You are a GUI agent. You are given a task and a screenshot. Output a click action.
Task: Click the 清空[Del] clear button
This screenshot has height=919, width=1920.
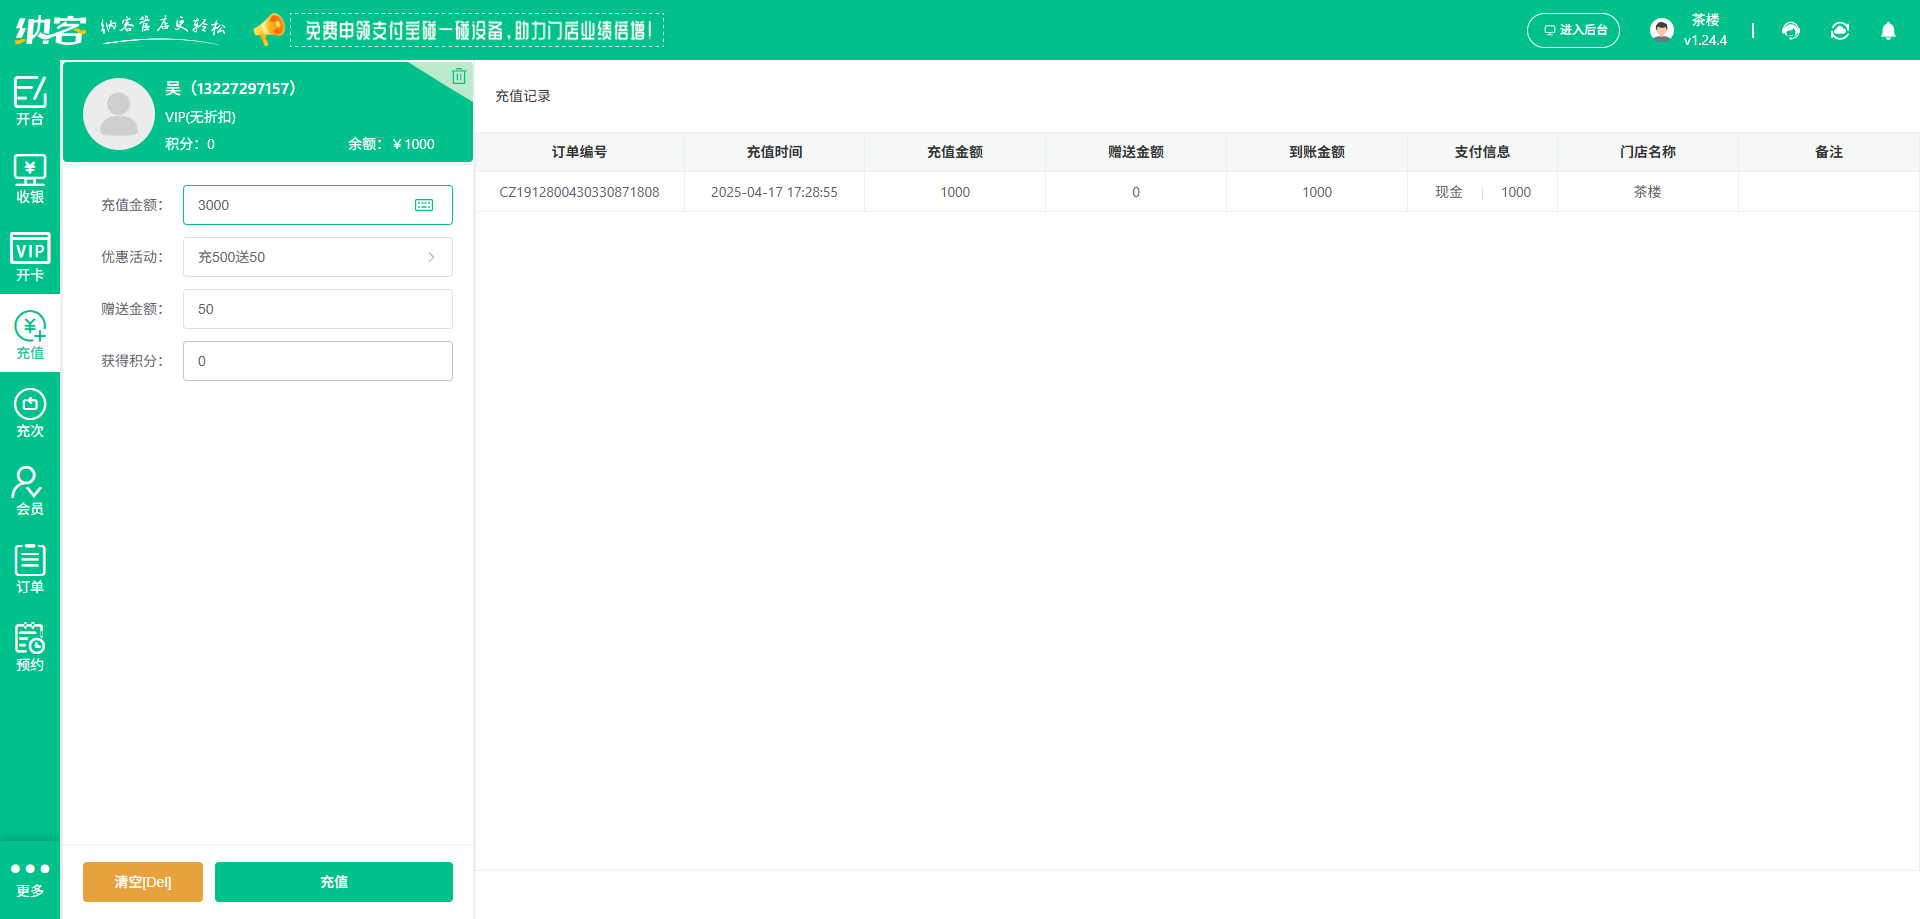pyautogui.click(x=142, y=882)
